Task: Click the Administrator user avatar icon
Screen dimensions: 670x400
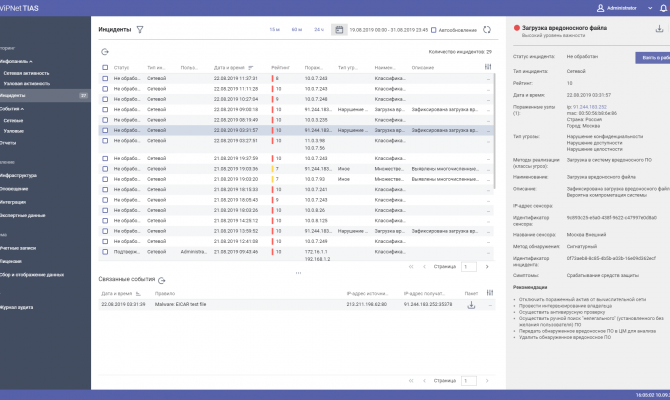Action: point(600,8)
